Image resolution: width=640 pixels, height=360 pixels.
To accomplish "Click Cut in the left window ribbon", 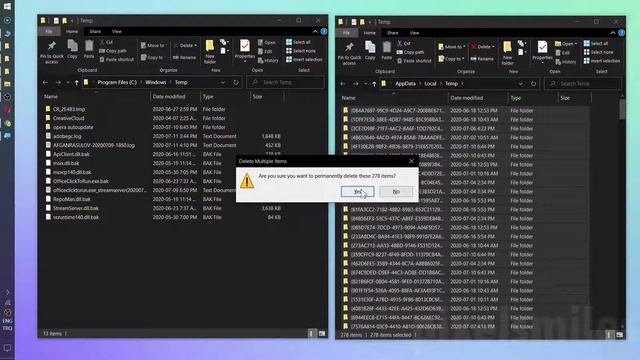I will [106, 42].
